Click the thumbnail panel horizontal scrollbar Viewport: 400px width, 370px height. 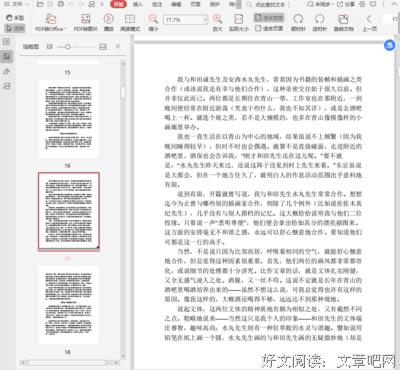point(67,362)
